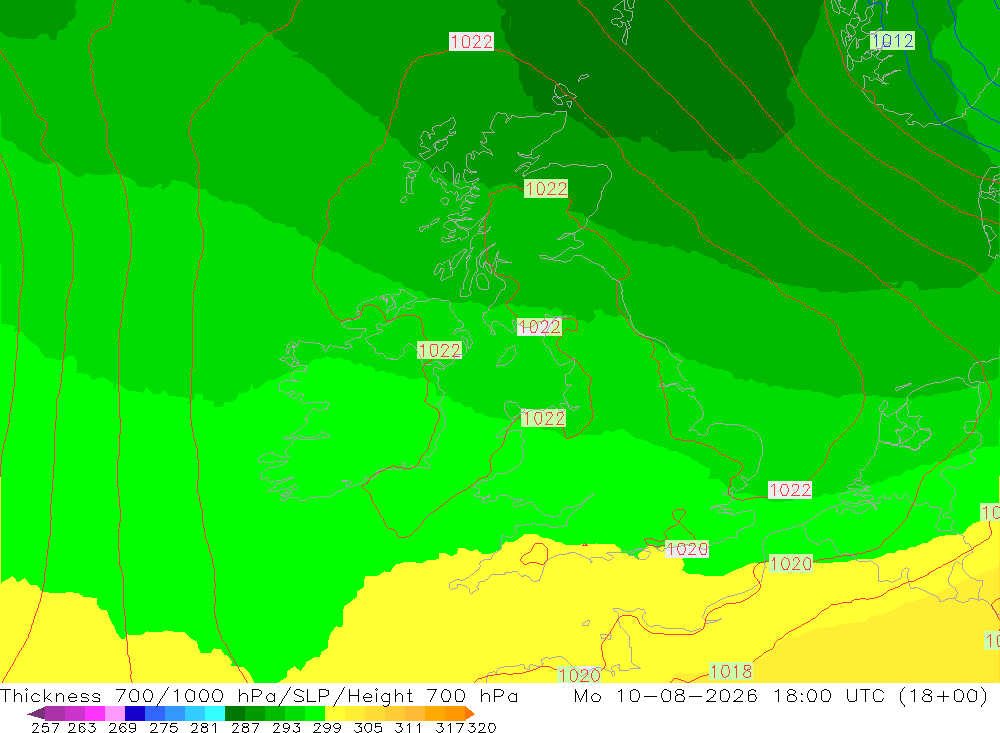
Task: Click legend value 317
Action: (x=450, y=728)
